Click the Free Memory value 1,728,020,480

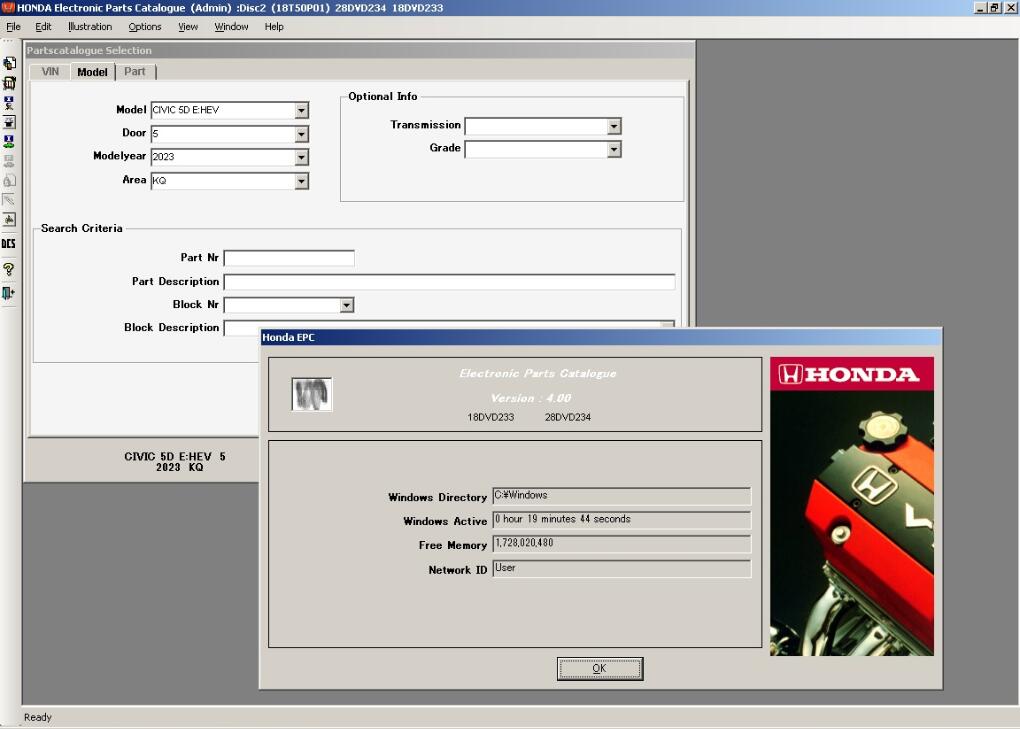622,544
